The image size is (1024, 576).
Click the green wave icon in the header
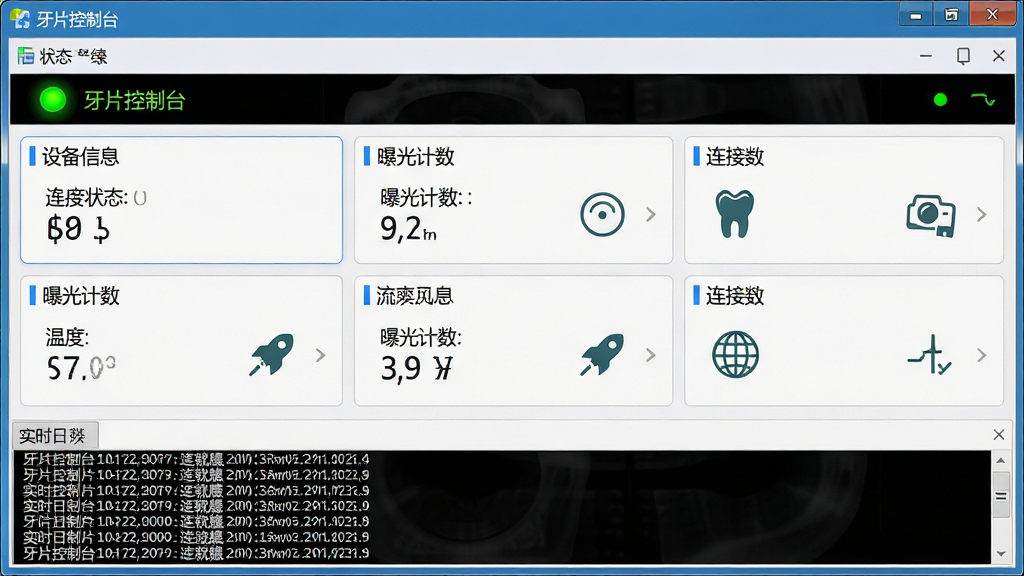coord(983,100)
